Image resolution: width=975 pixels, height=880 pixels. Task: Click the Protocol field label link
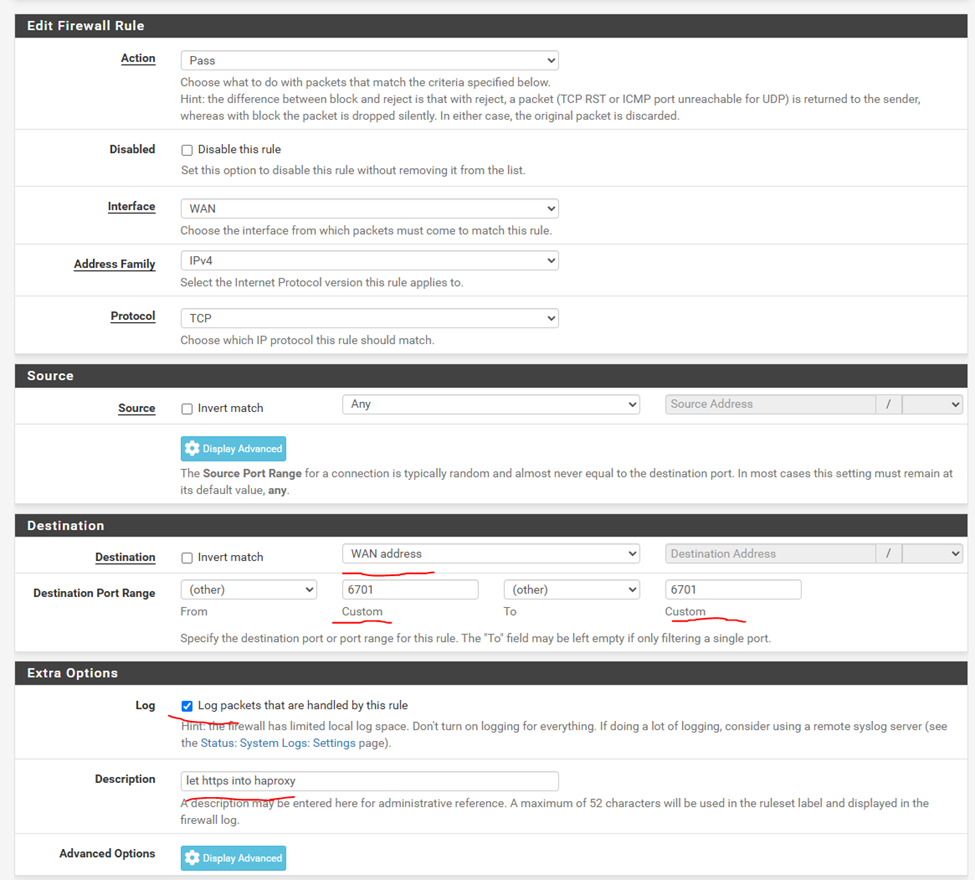pos(133,316)
